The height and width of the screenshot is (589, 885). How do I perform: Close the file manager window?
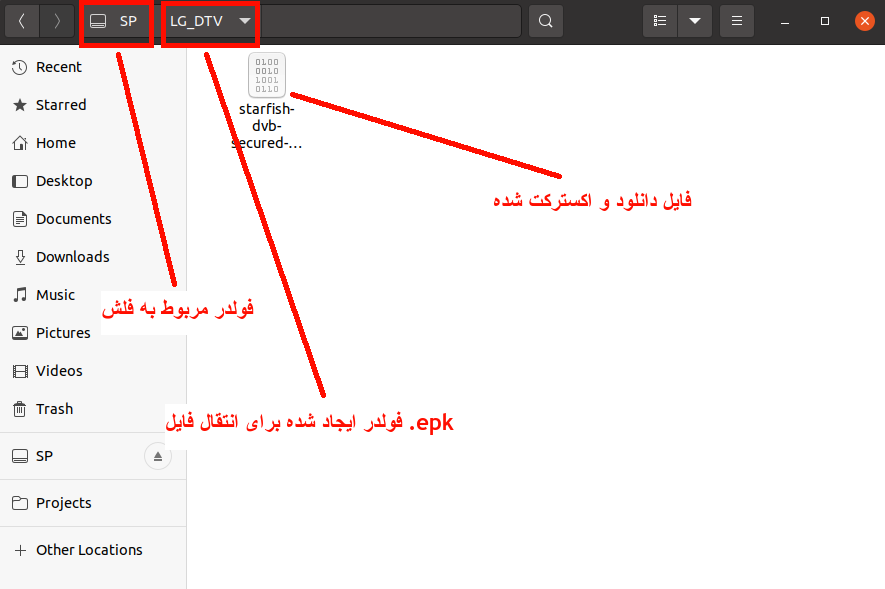point(865,21)
